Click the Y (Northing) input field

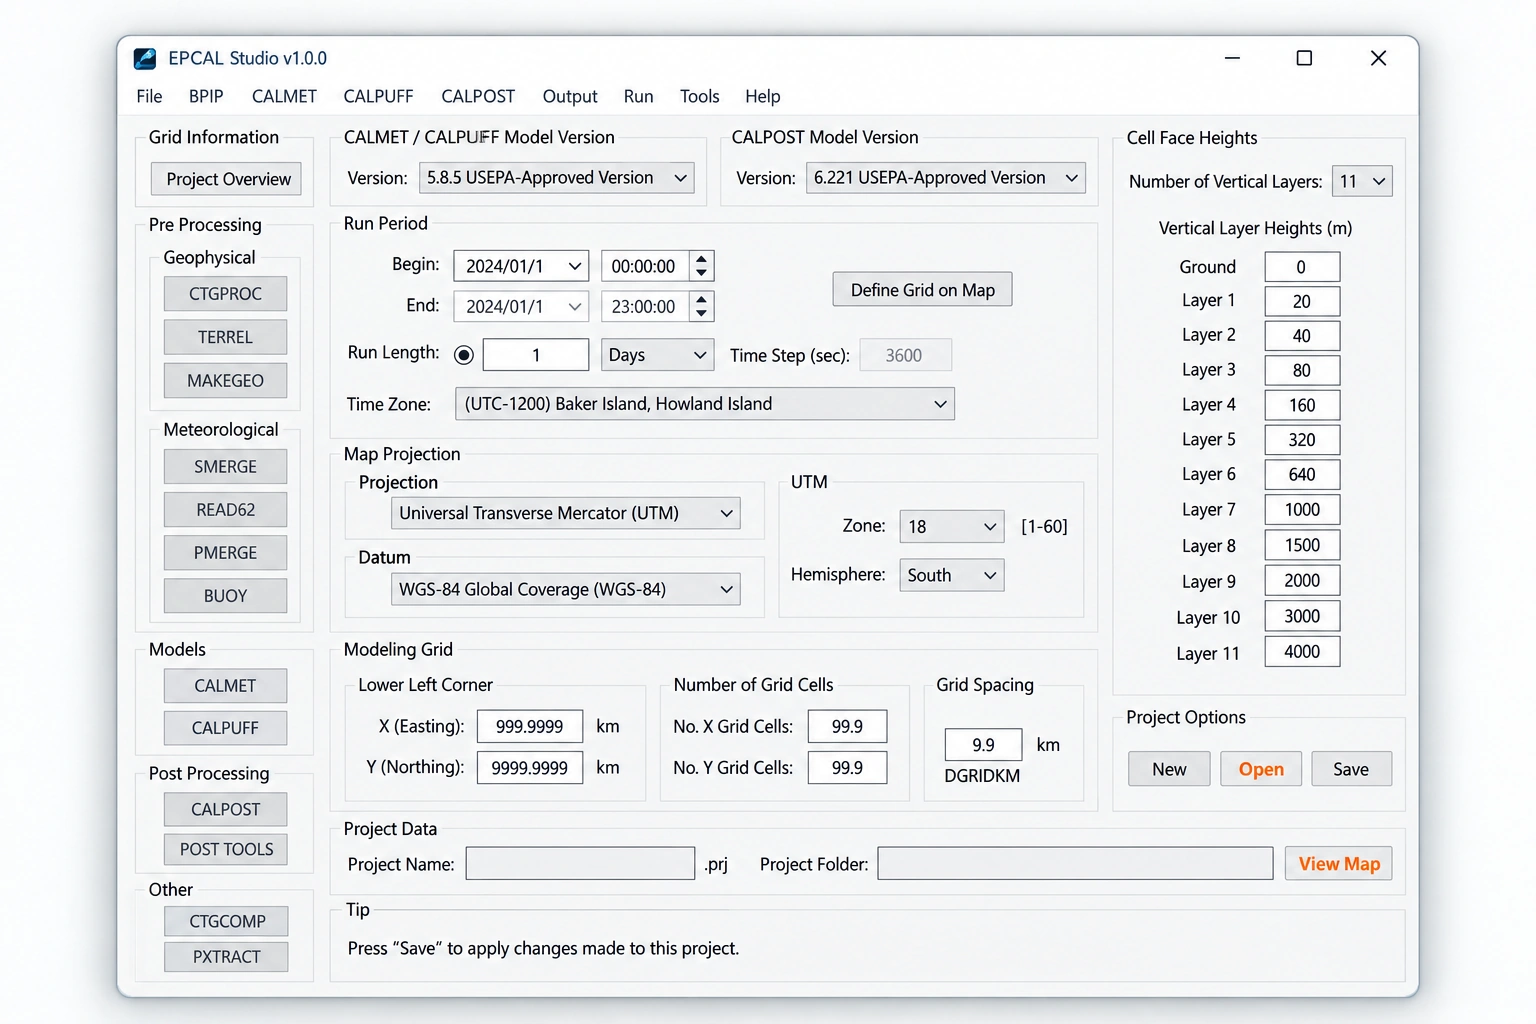(530, 768)
